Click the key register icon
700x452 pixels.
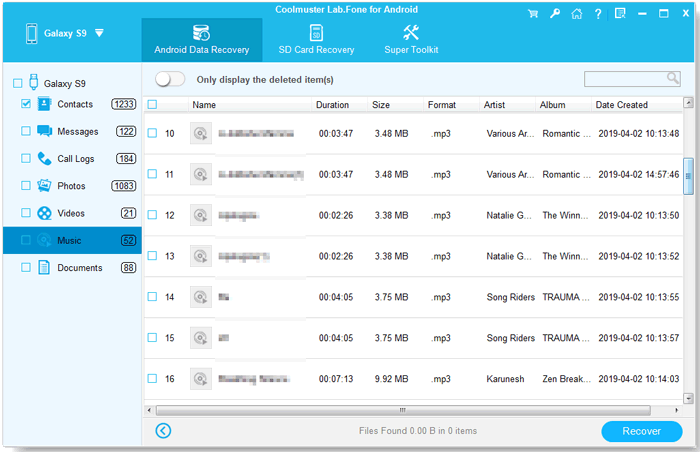[x=554, y=13]
